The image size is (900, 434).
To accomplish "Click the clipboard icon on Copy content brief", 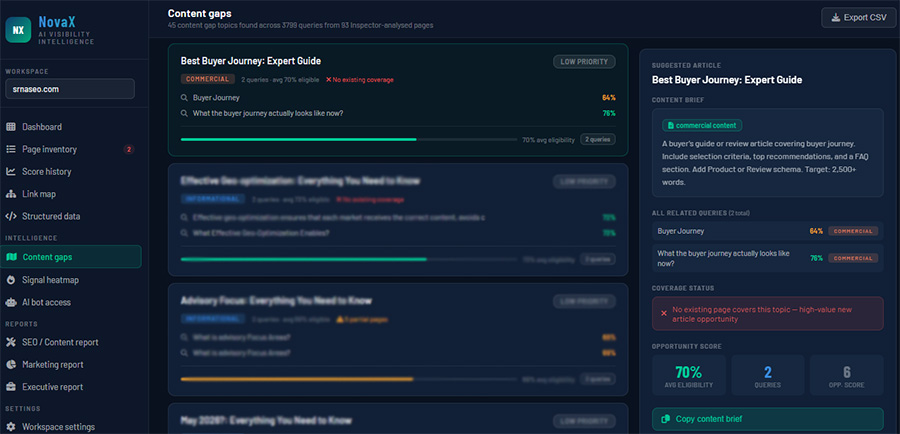I will click(666, 419).
